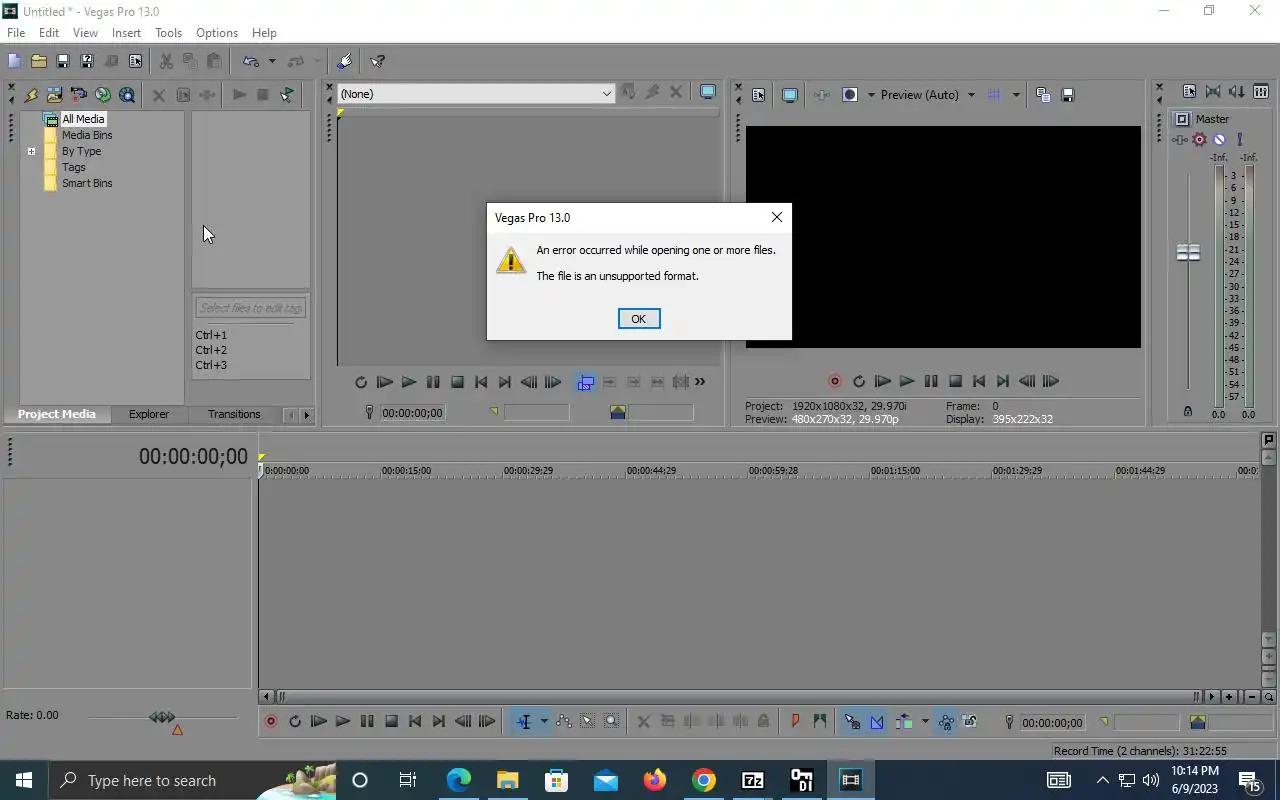The height and width of the screenshot is (800, 1280).
Task: Click the horizontal timeline scrollbar
Action: coord(737,696)
